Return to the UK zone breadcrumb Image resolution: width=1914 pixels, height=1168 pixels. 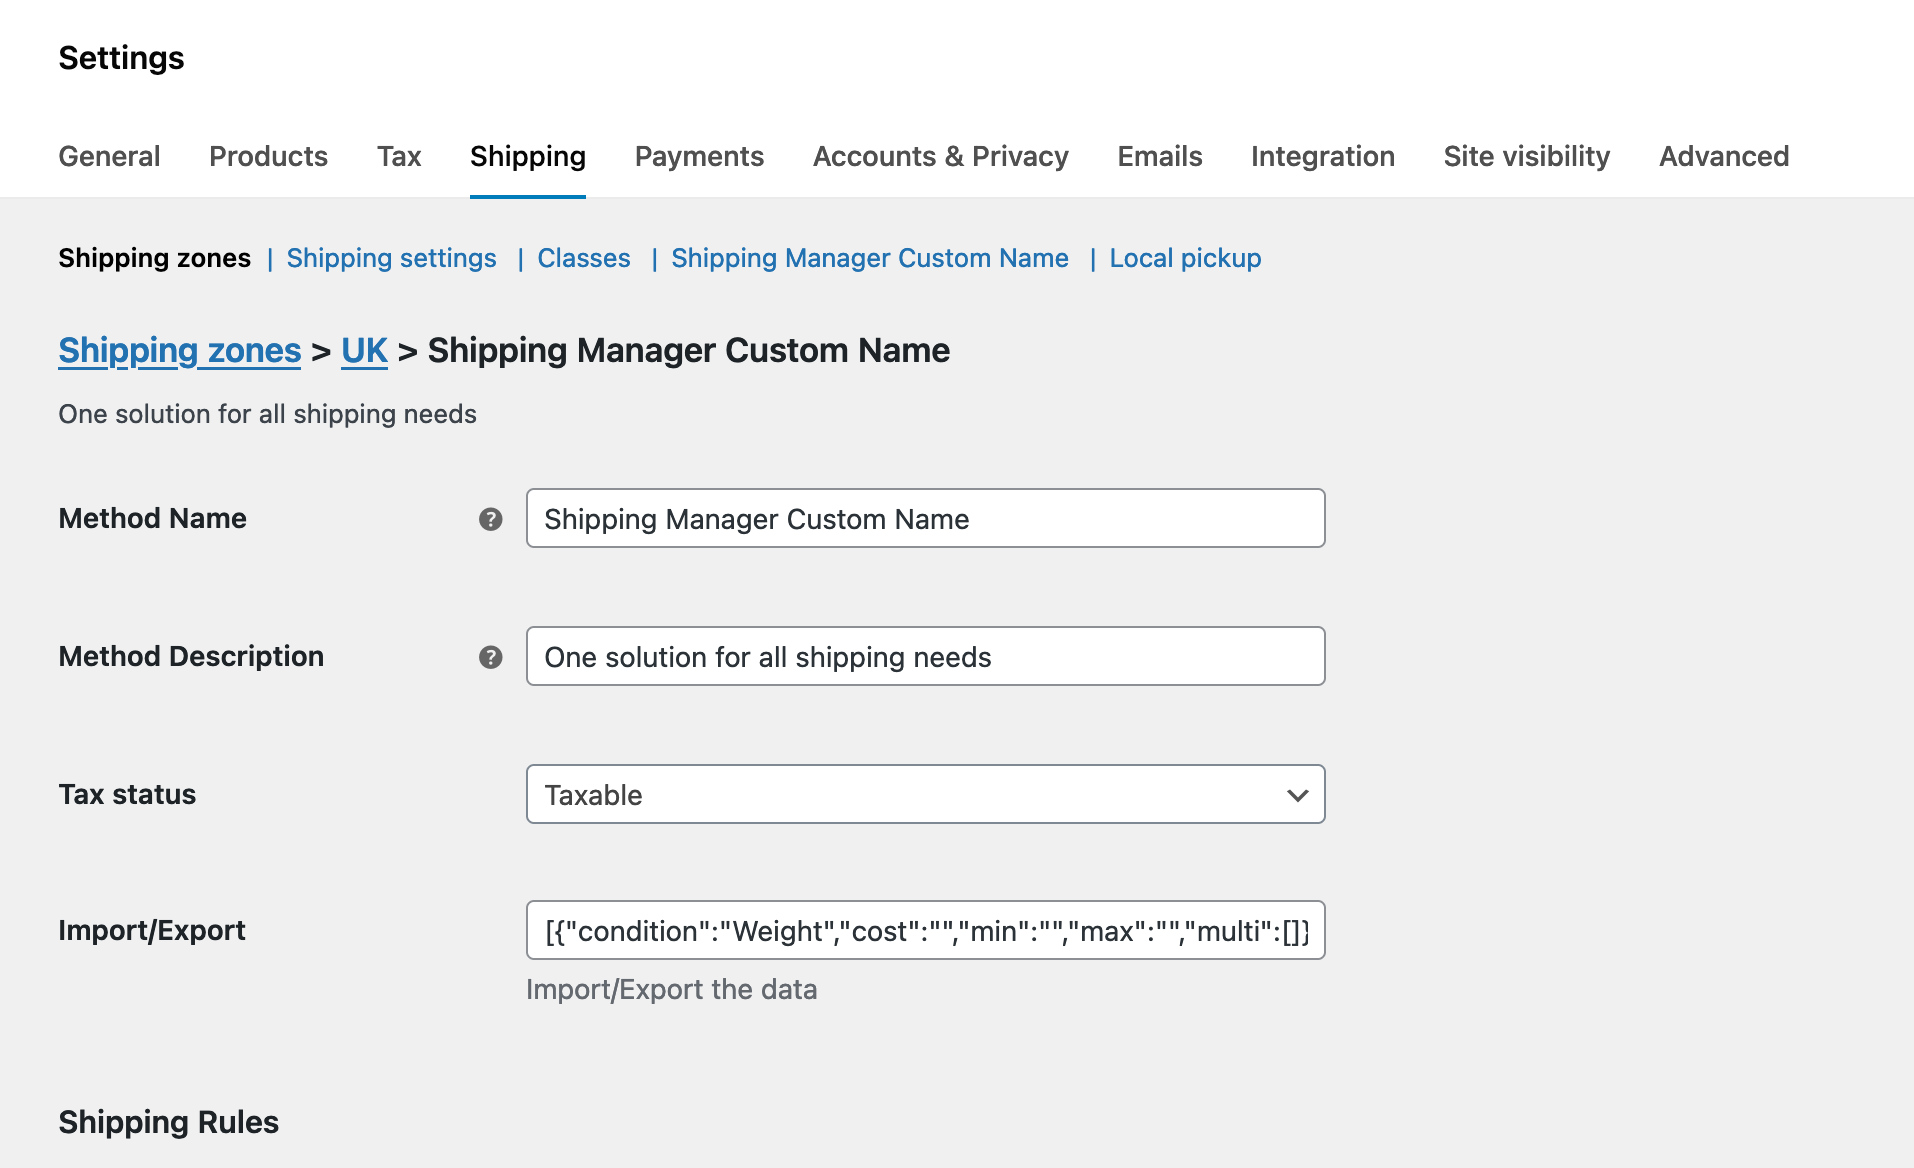pos(364,351)
